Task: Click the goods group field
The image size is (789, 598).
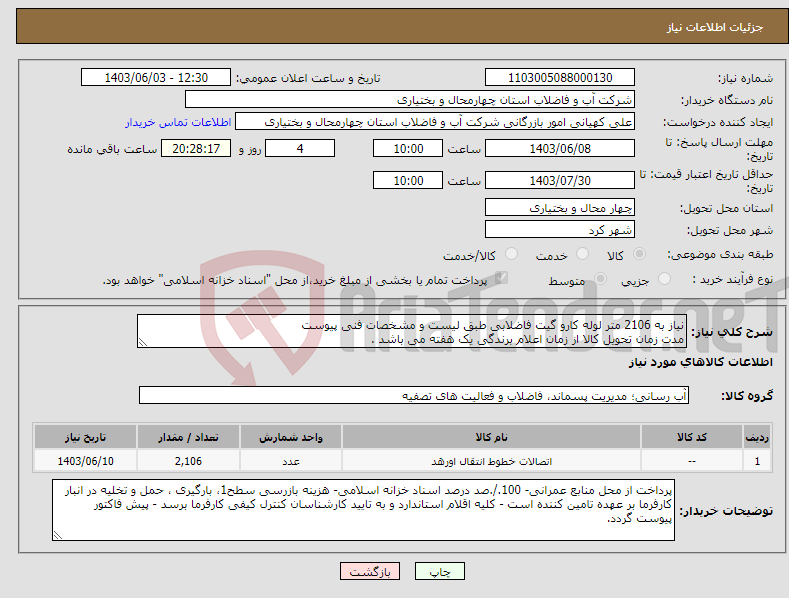Action: click(x=414, y=396)
